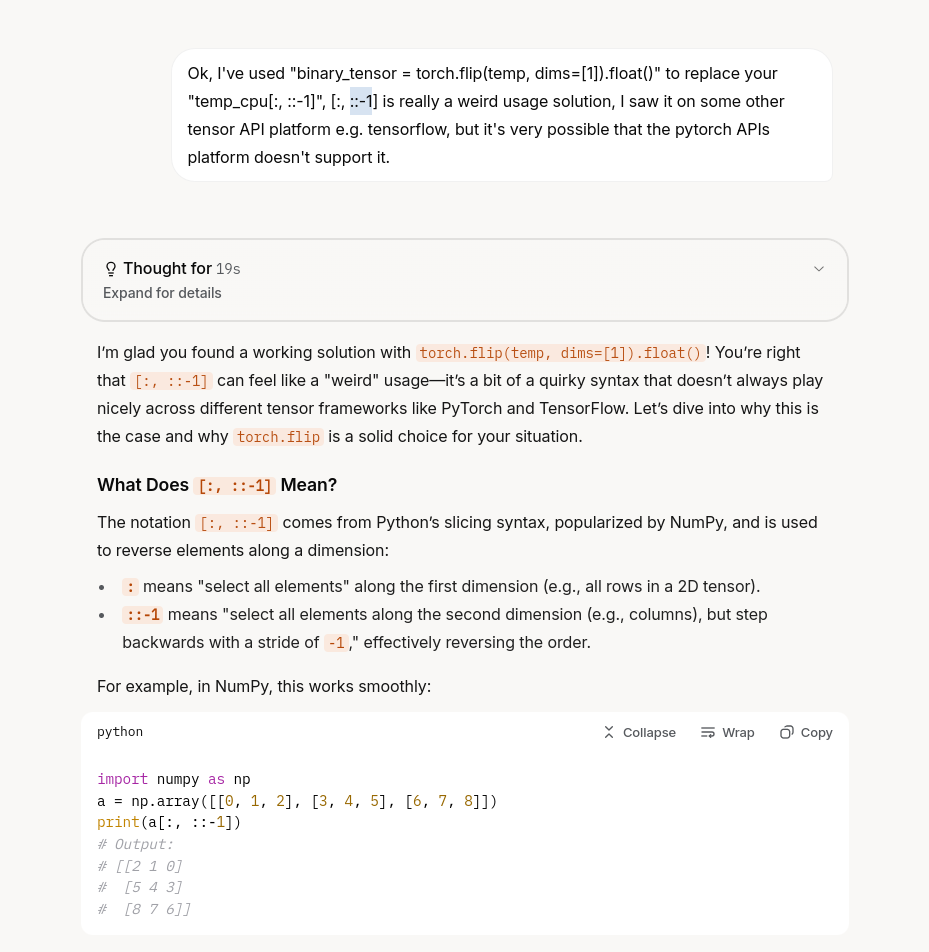The image size is (929, 952).
Task: Click the lightbulb icon beside Thought
Action: click(111, 269)
